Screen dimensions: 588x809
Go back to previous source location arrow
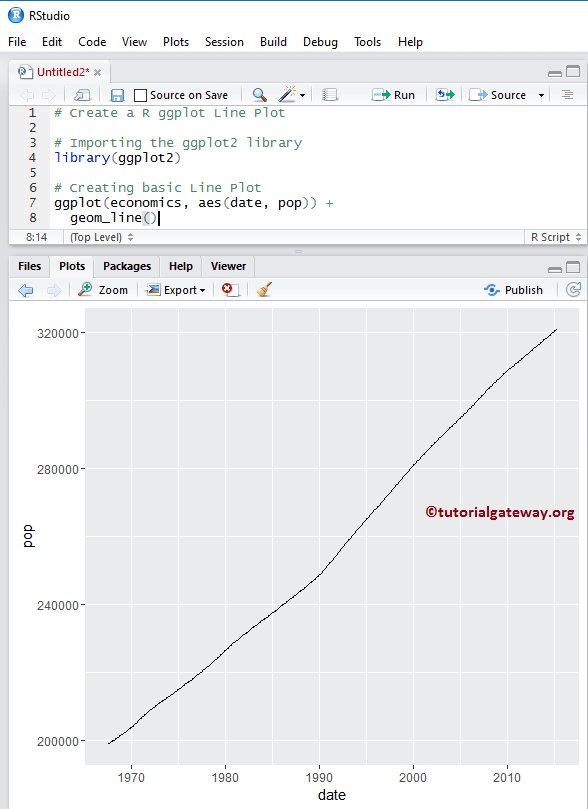coord(27,95)
